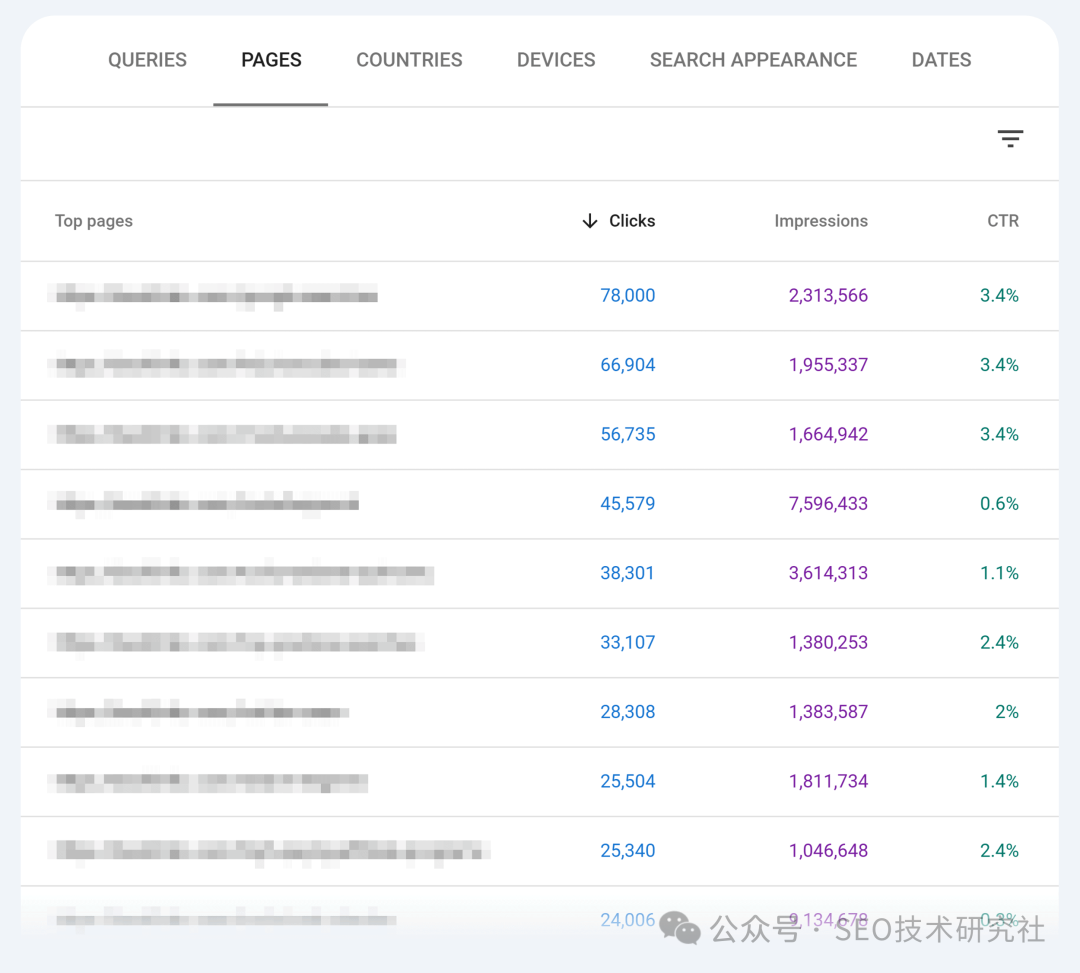Click the Clicks sort descending arrow
Image resolution: width=1080 pixels, height=973 pixels.
[590, 221]
